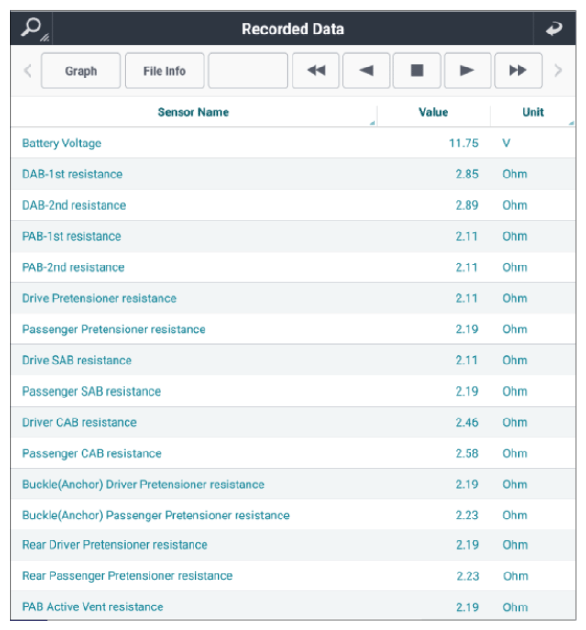This screenshot has height=630, width=586.
Task: Click the V unit for Battery Voltage
Action: click(x=506, y=143)
